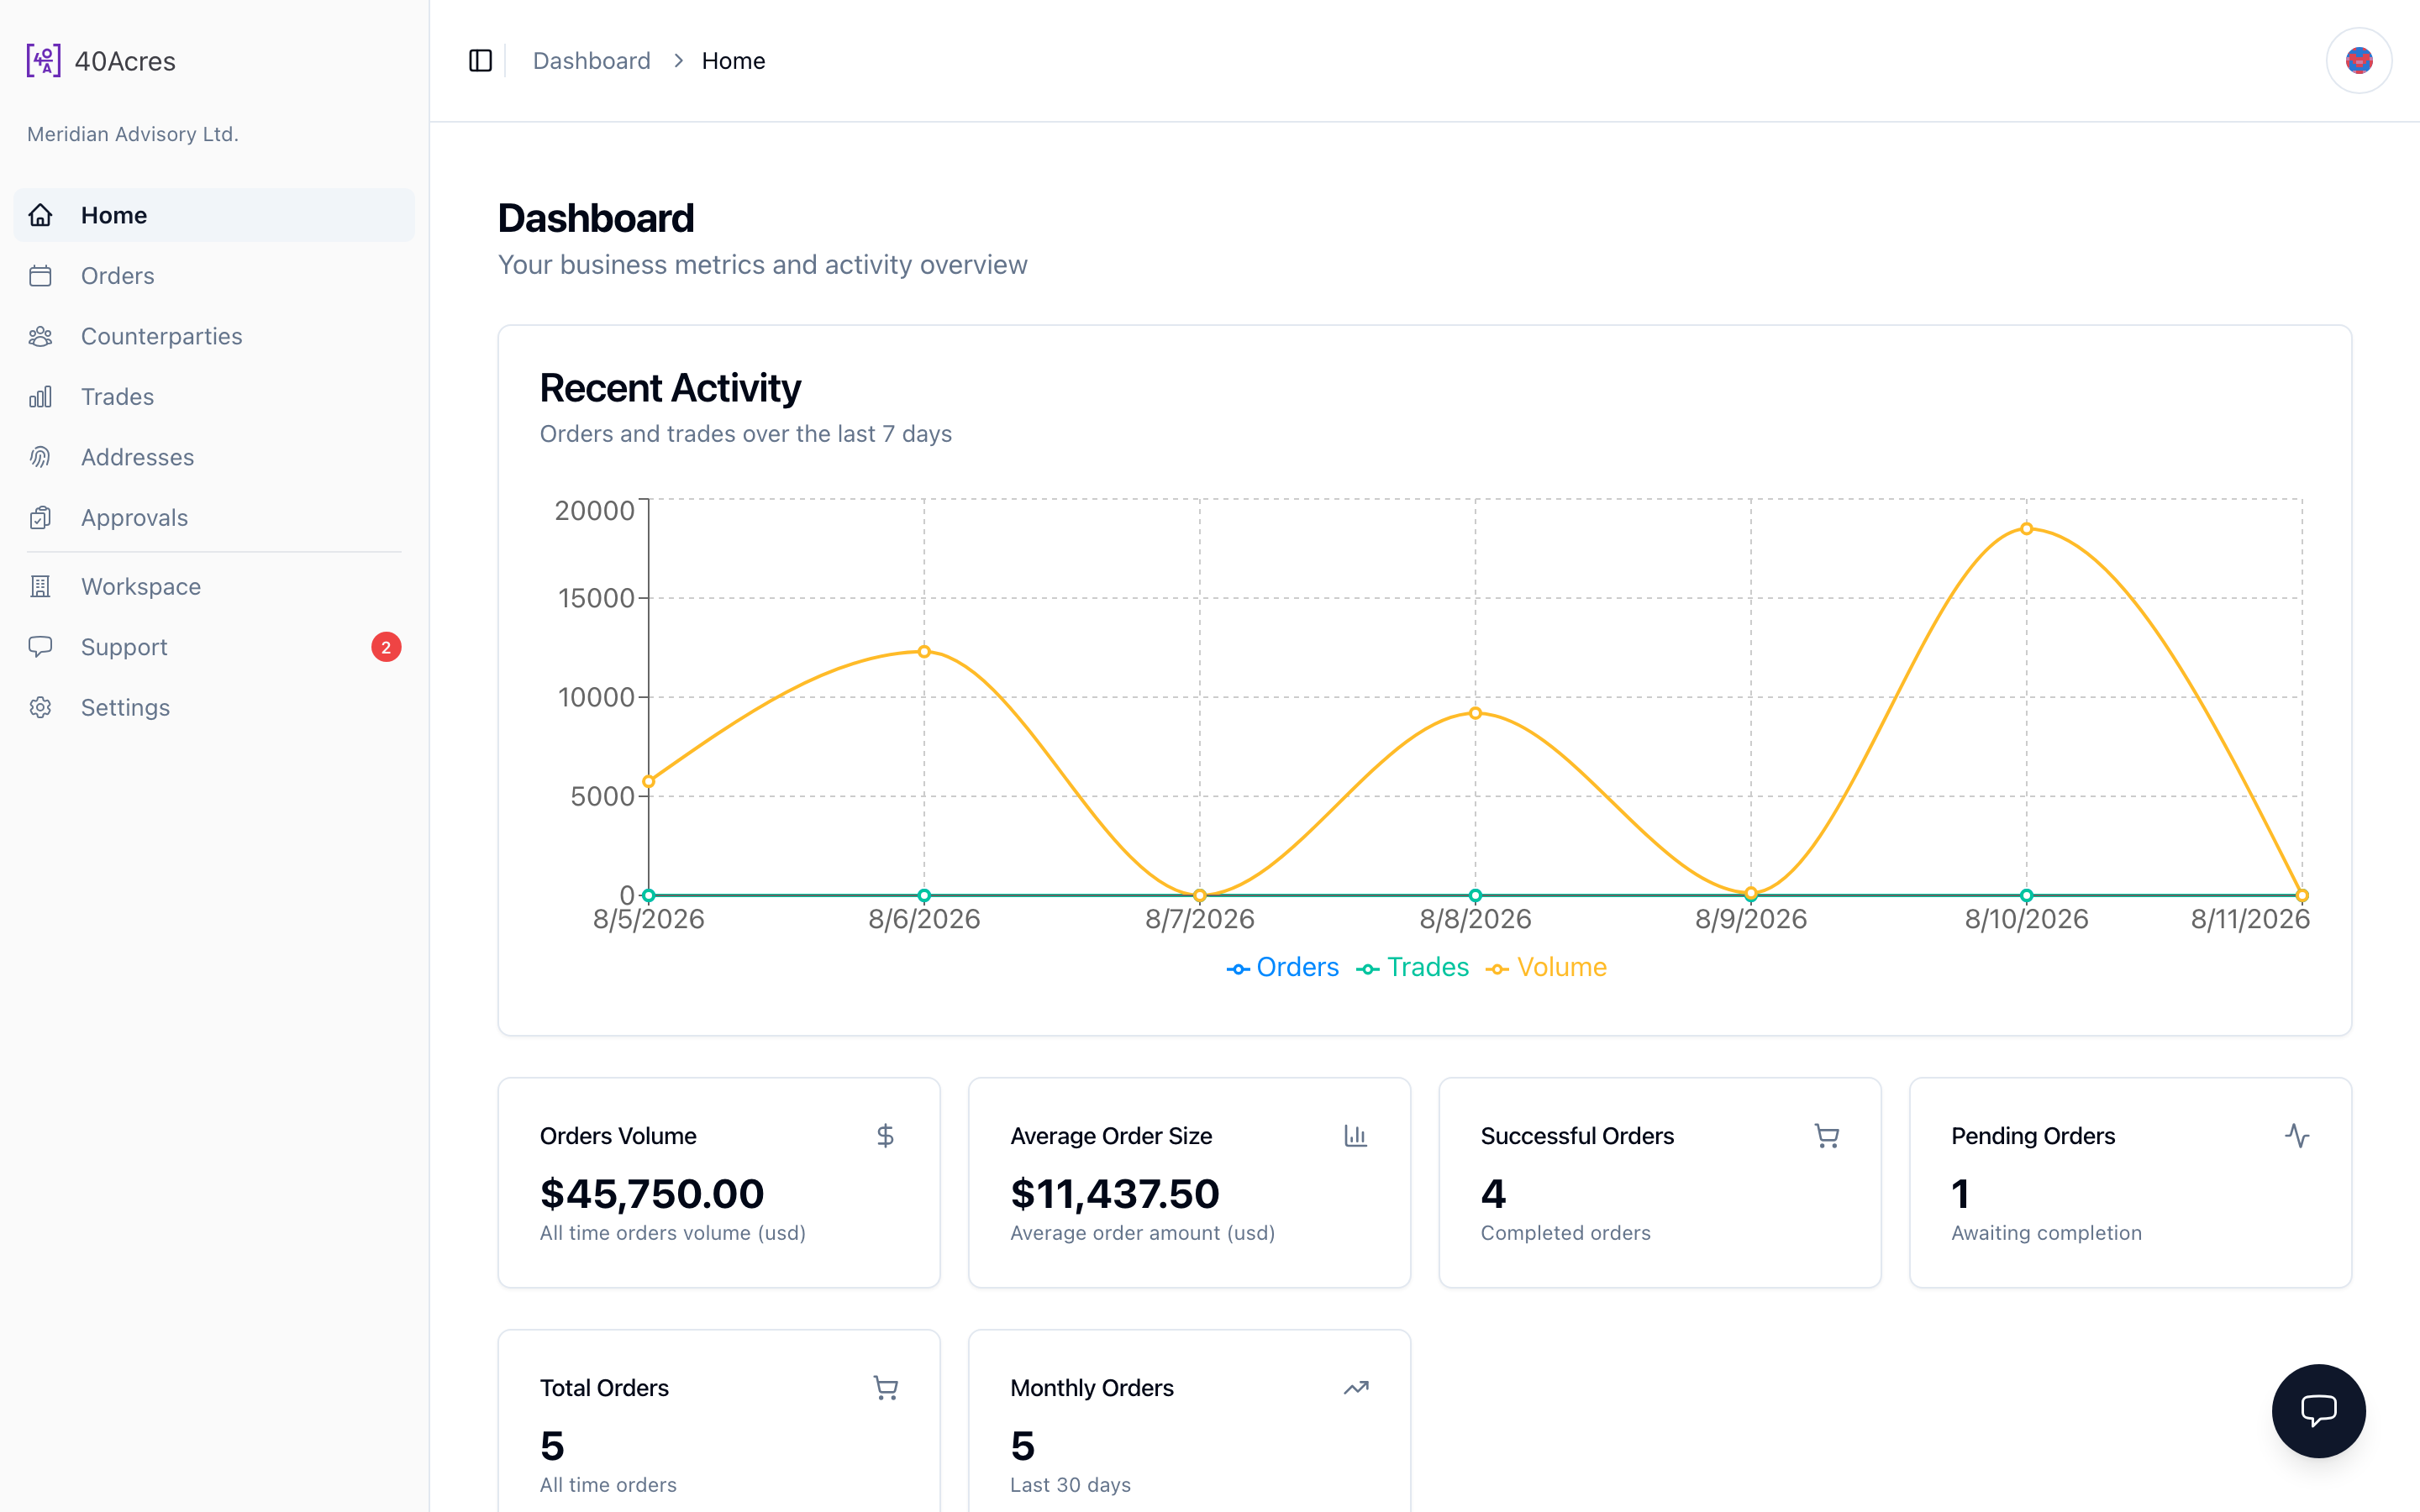Click the Recent Activity heading
Screen dimensions: 2420x1512
pyautogui.click(x=670, y=388)
